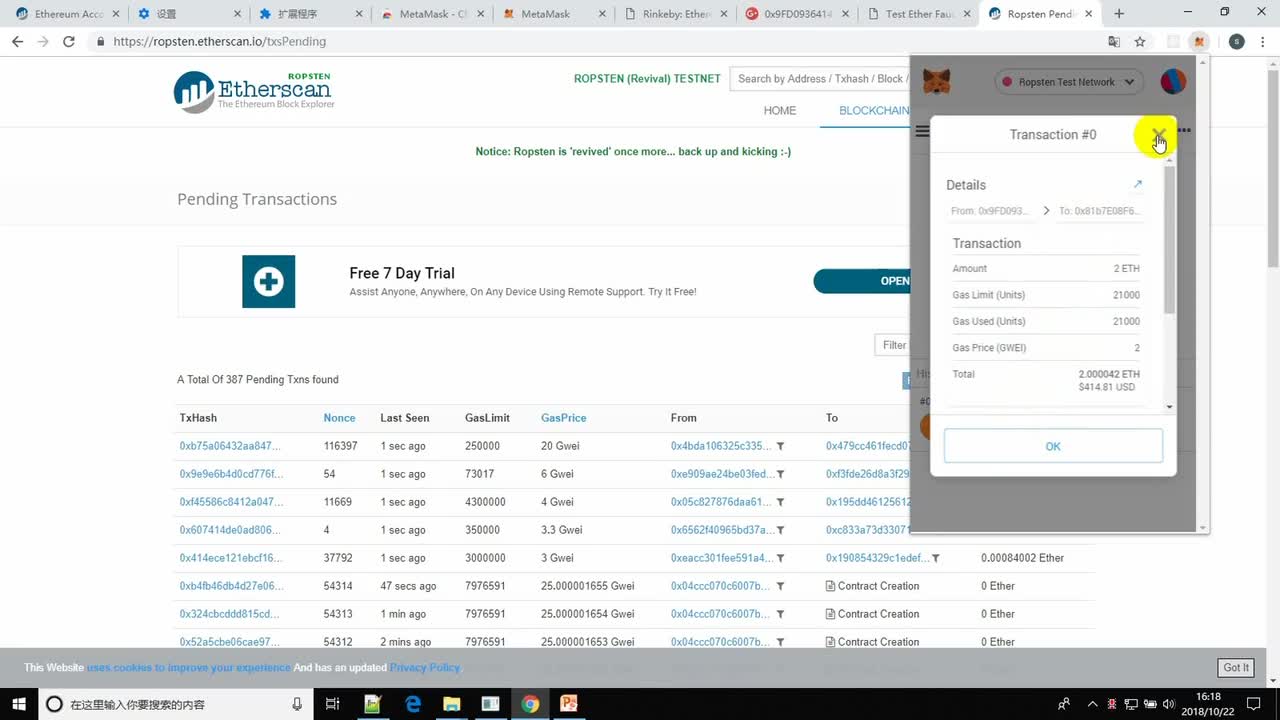Sort by the Nonce column header
This screenshot has width=1280, height=720.
coord(339,418)
